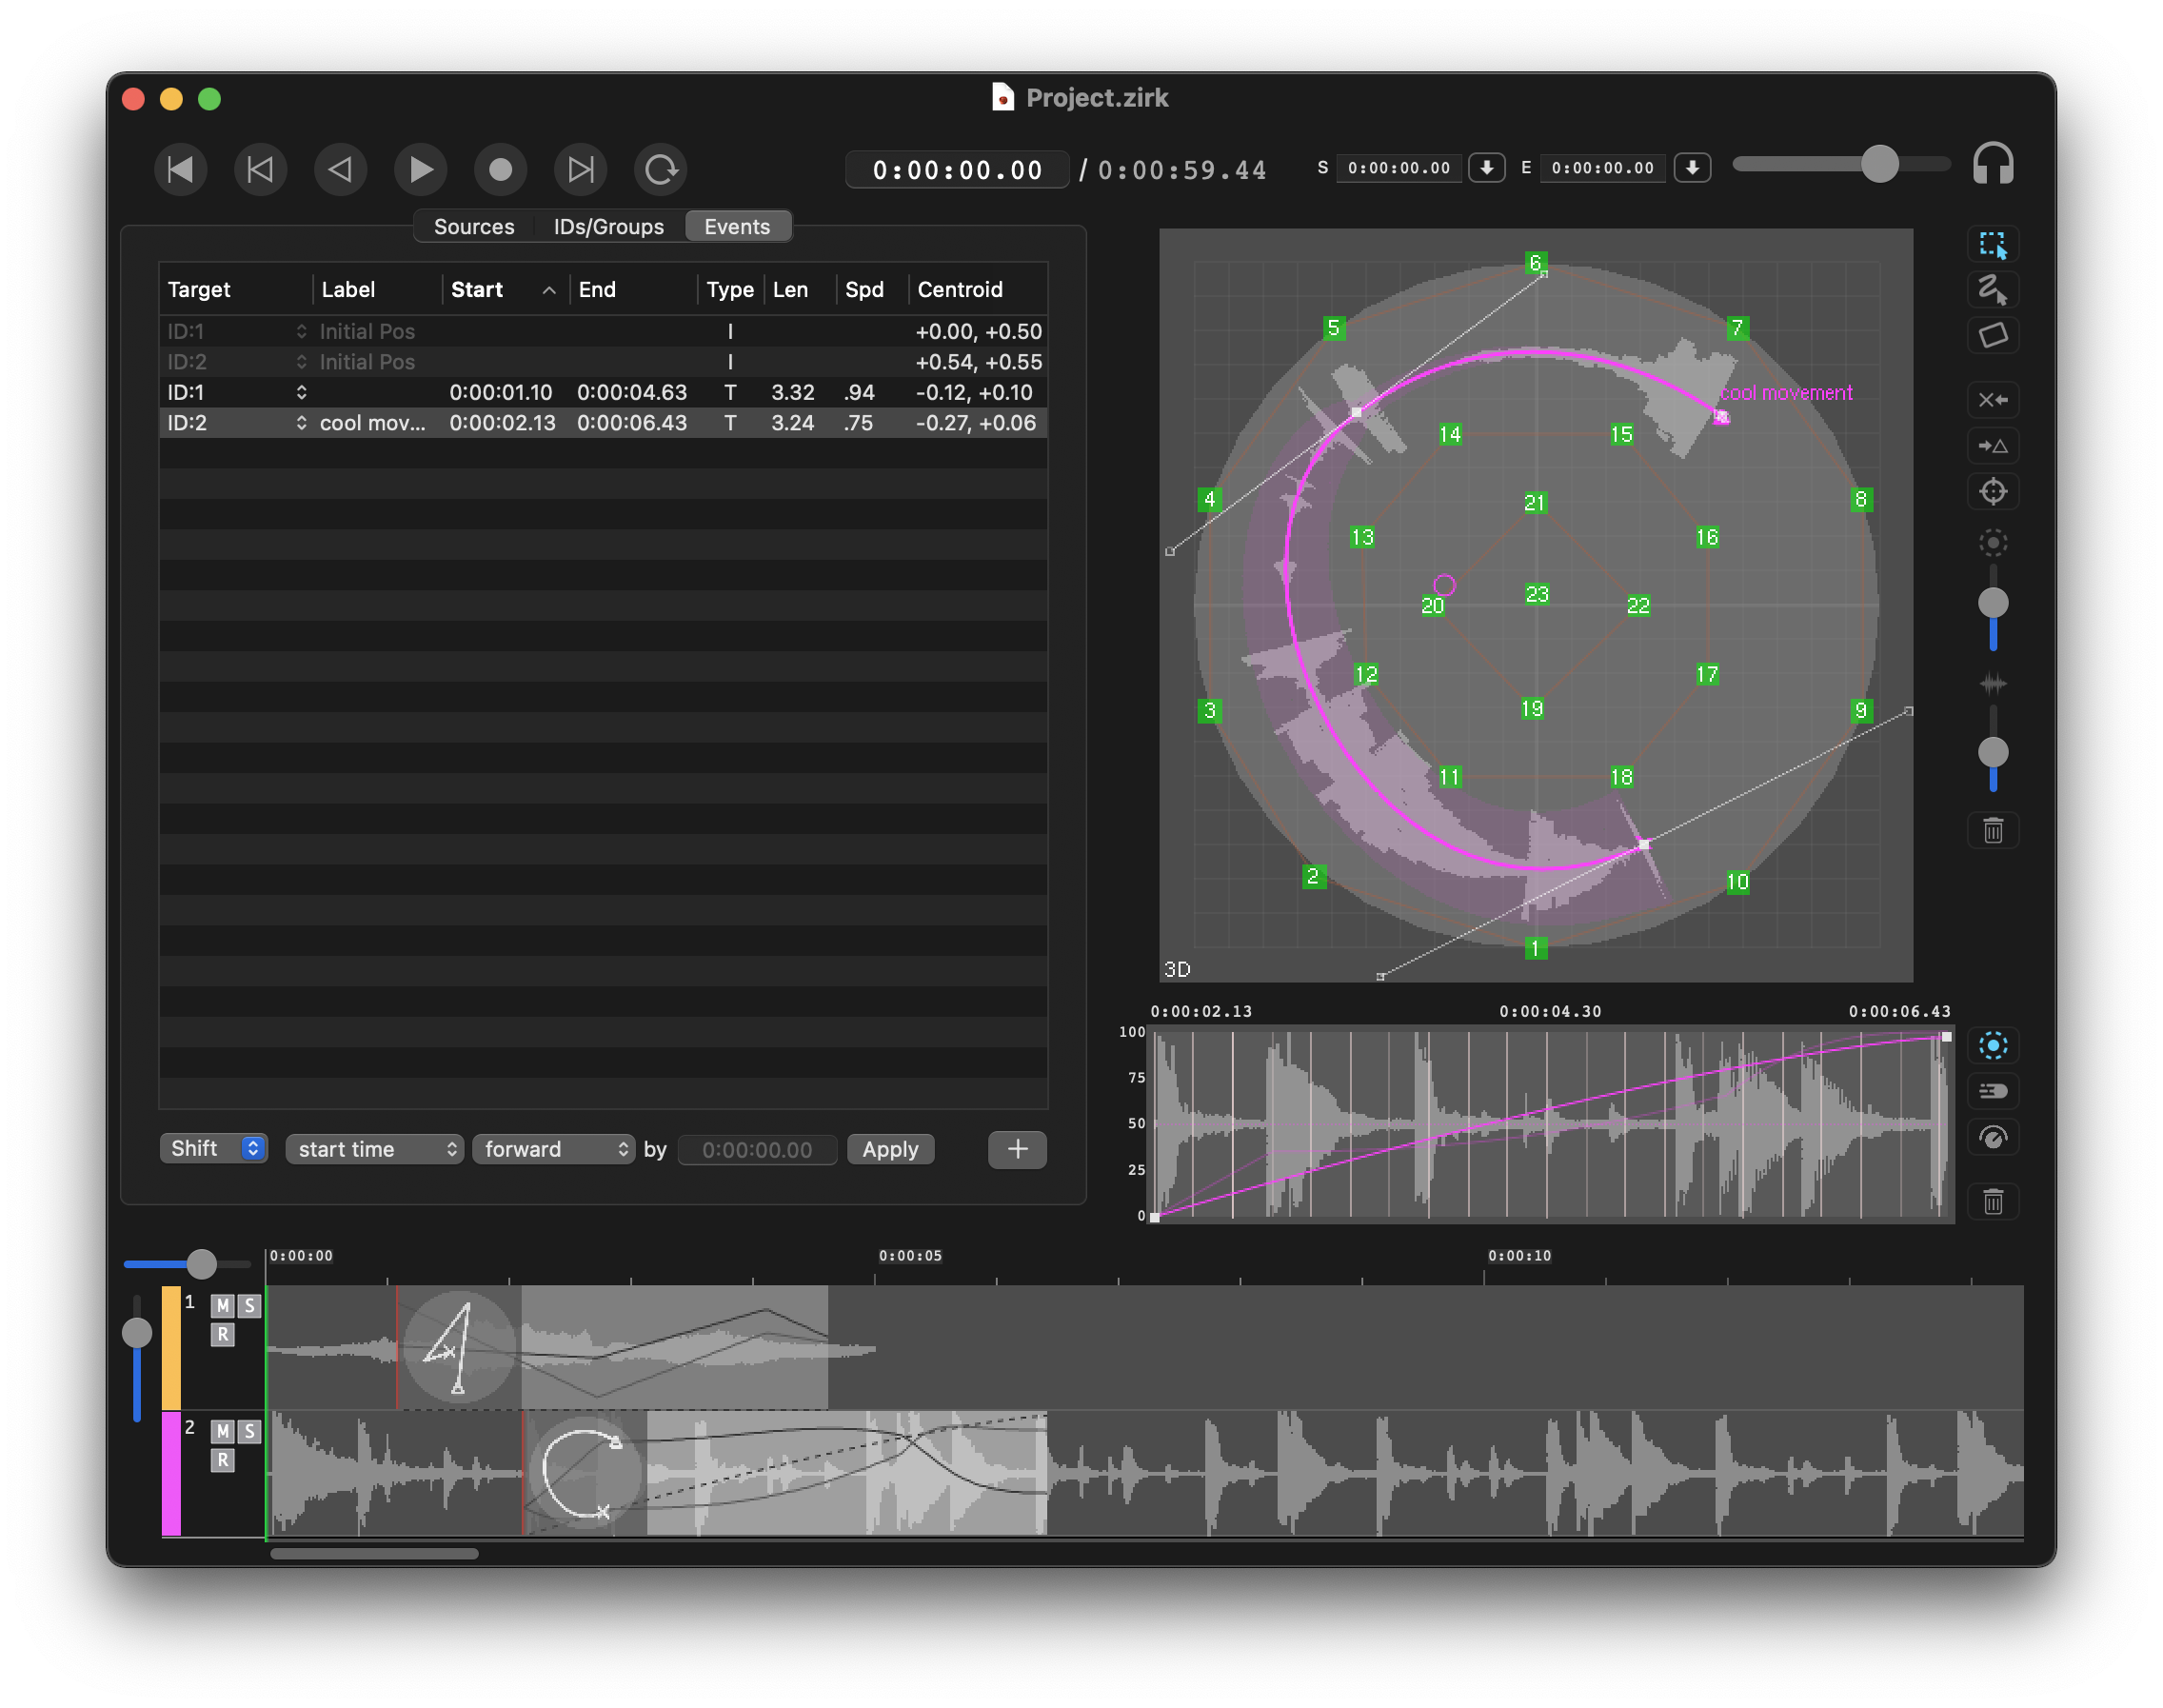
Task: Set S time with its down-arrow button
Action: click(x=1487, y=168)
